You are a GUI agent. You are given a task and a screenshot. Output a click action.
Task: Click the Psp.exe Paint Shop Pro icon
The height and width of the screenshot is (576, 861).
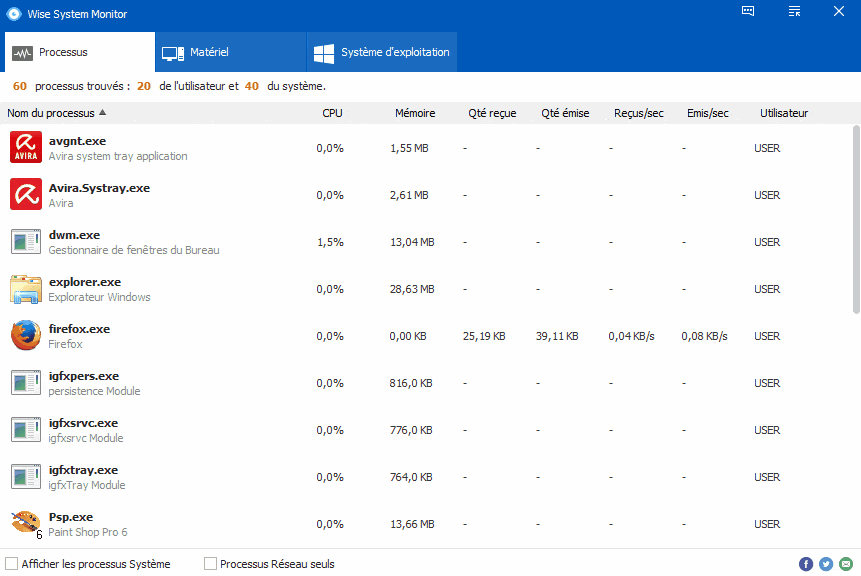[x=26, y=523]
